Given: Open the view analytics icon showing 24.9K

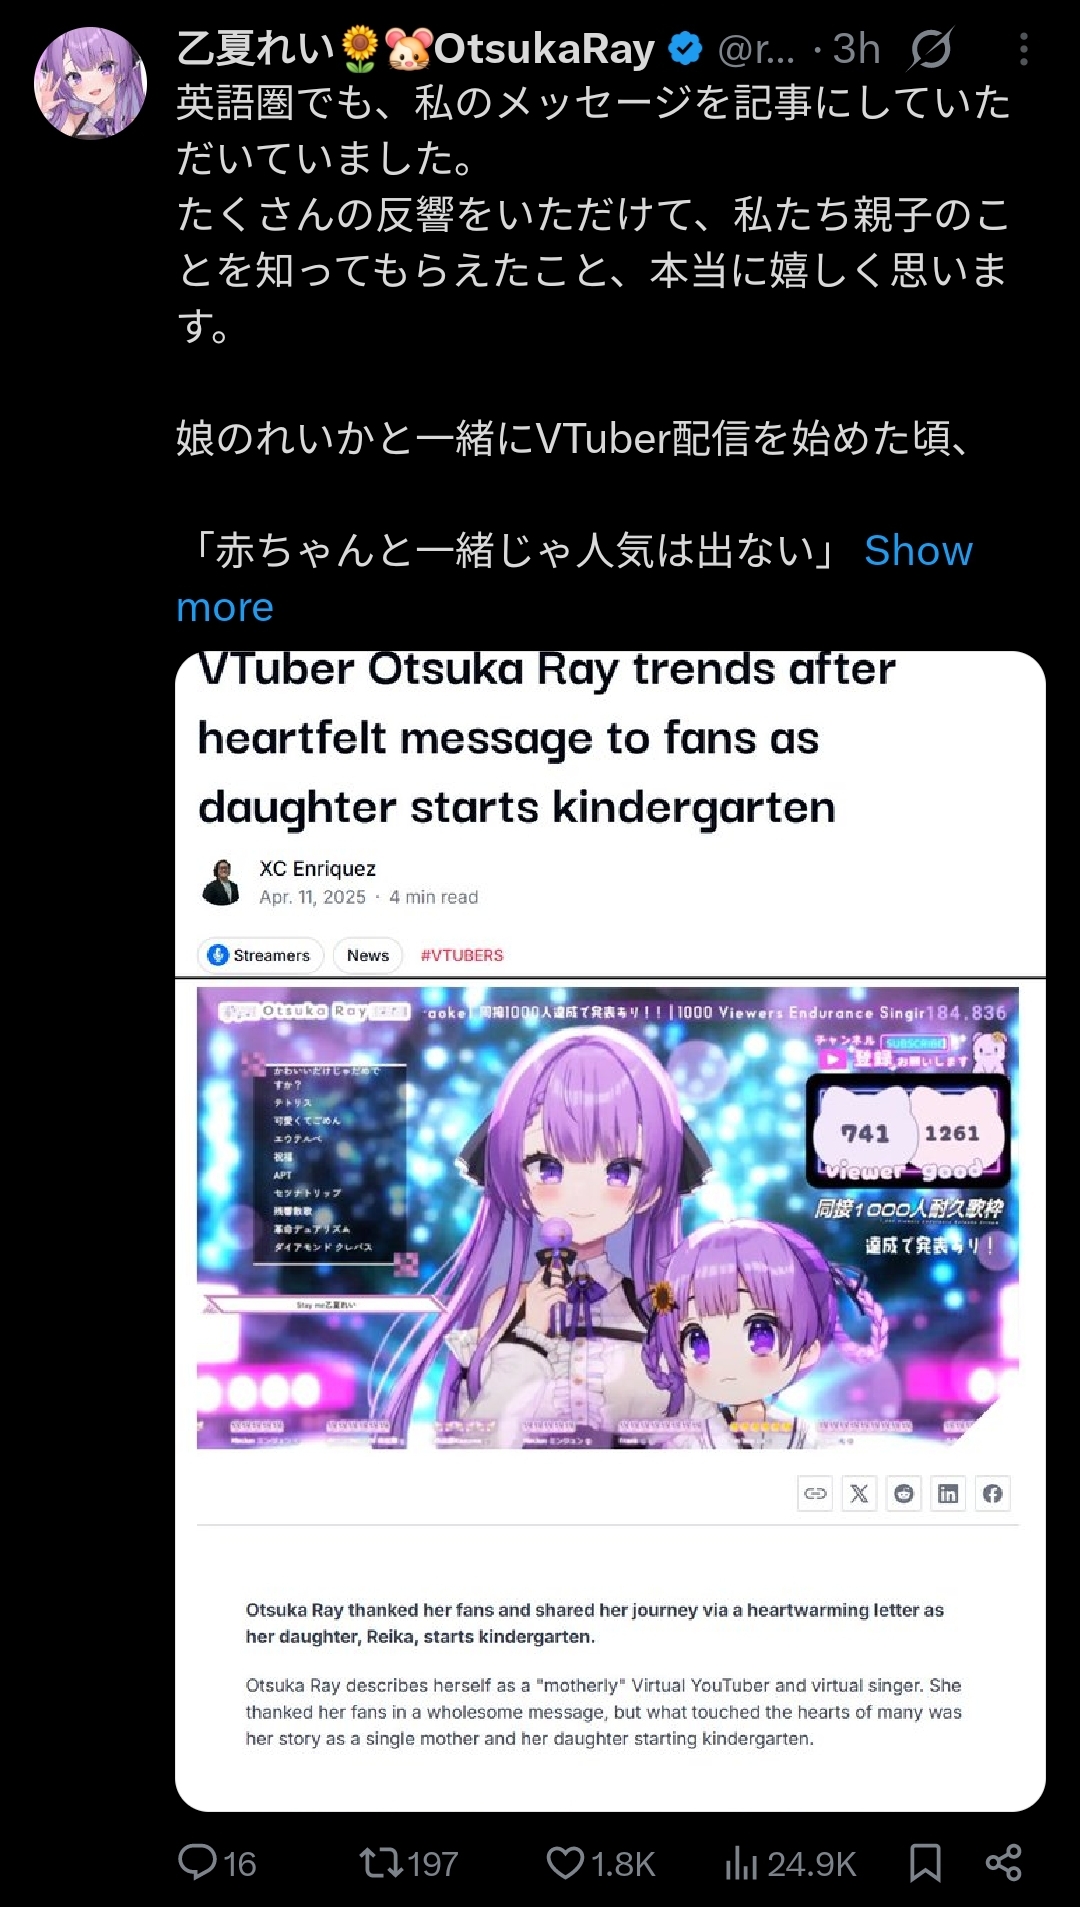Looking at the screenshot, I should [741, 1863].
